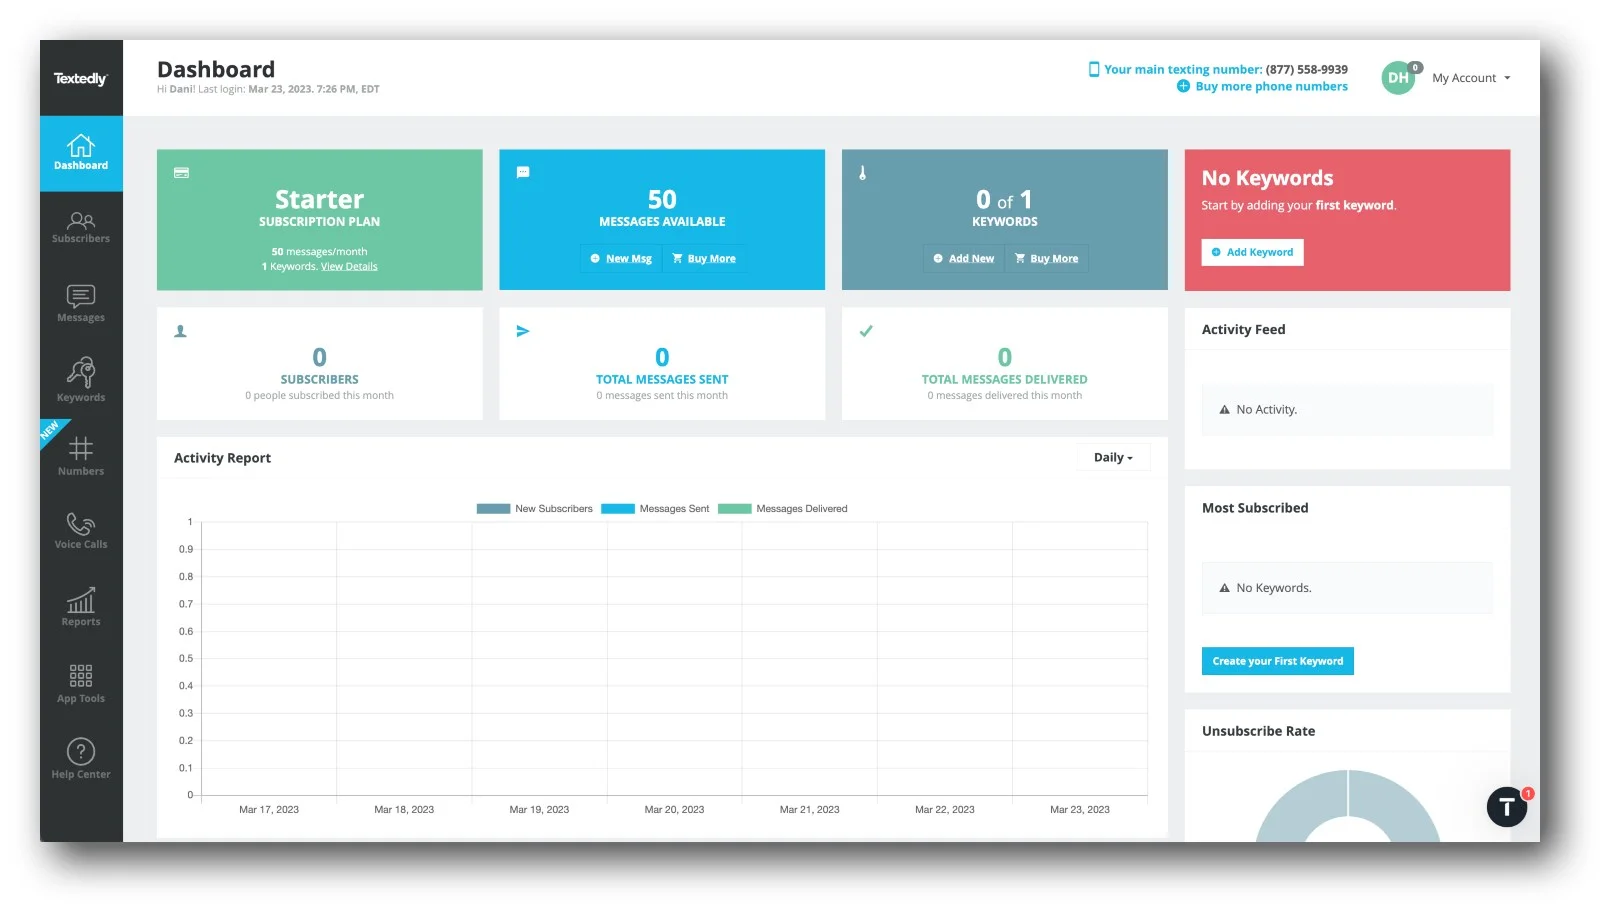The height and width of the screenshot is (912, 1610).
Task: Toggle Messages Delivered legend series
Action: [x=783, y=509]
